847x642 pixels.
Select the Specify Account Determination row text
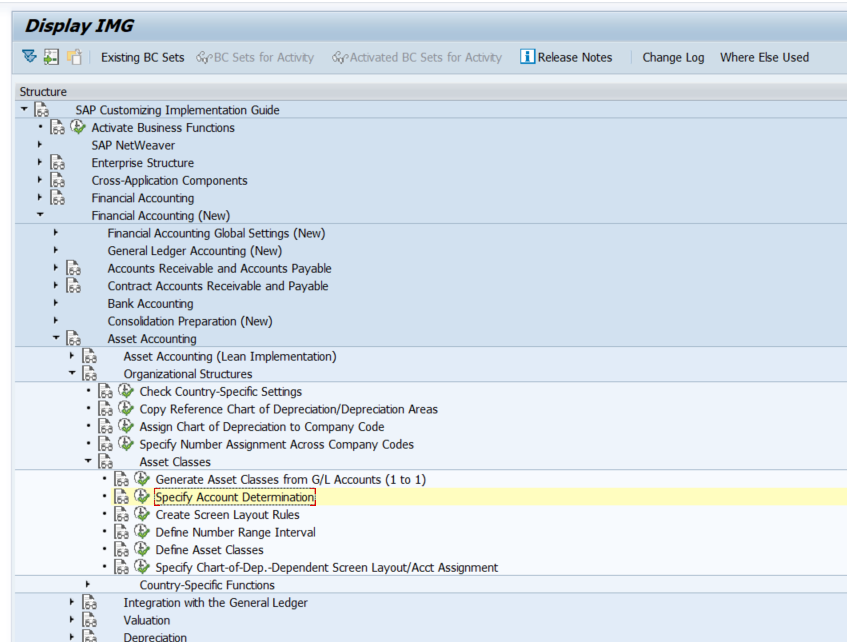point(235,497)
